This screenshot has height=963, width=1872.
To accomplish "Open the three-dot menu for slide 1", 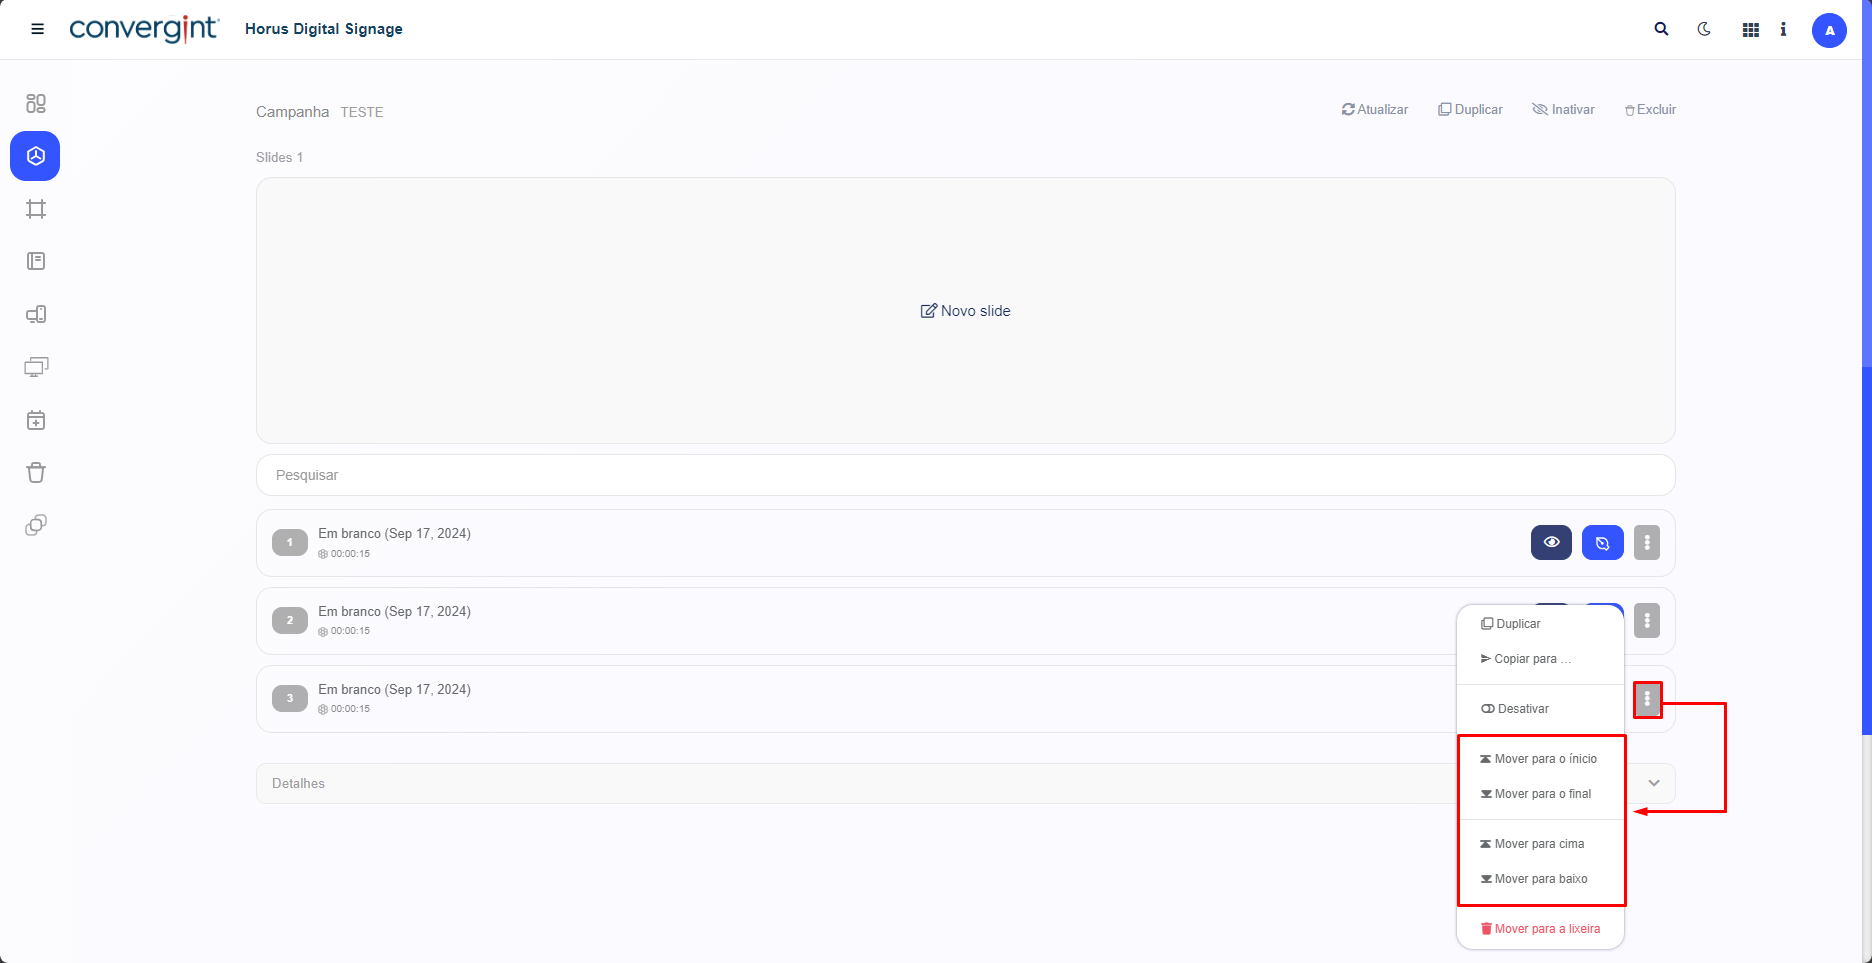I will coord(1646,543).
